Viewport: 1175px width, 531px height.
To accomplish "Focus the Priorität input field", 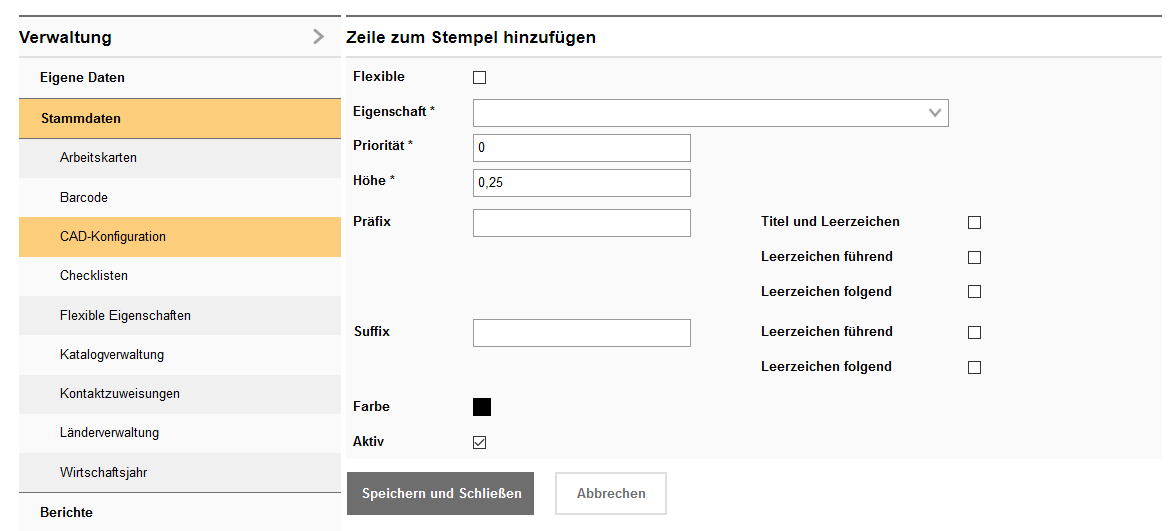I will (581, 148).
